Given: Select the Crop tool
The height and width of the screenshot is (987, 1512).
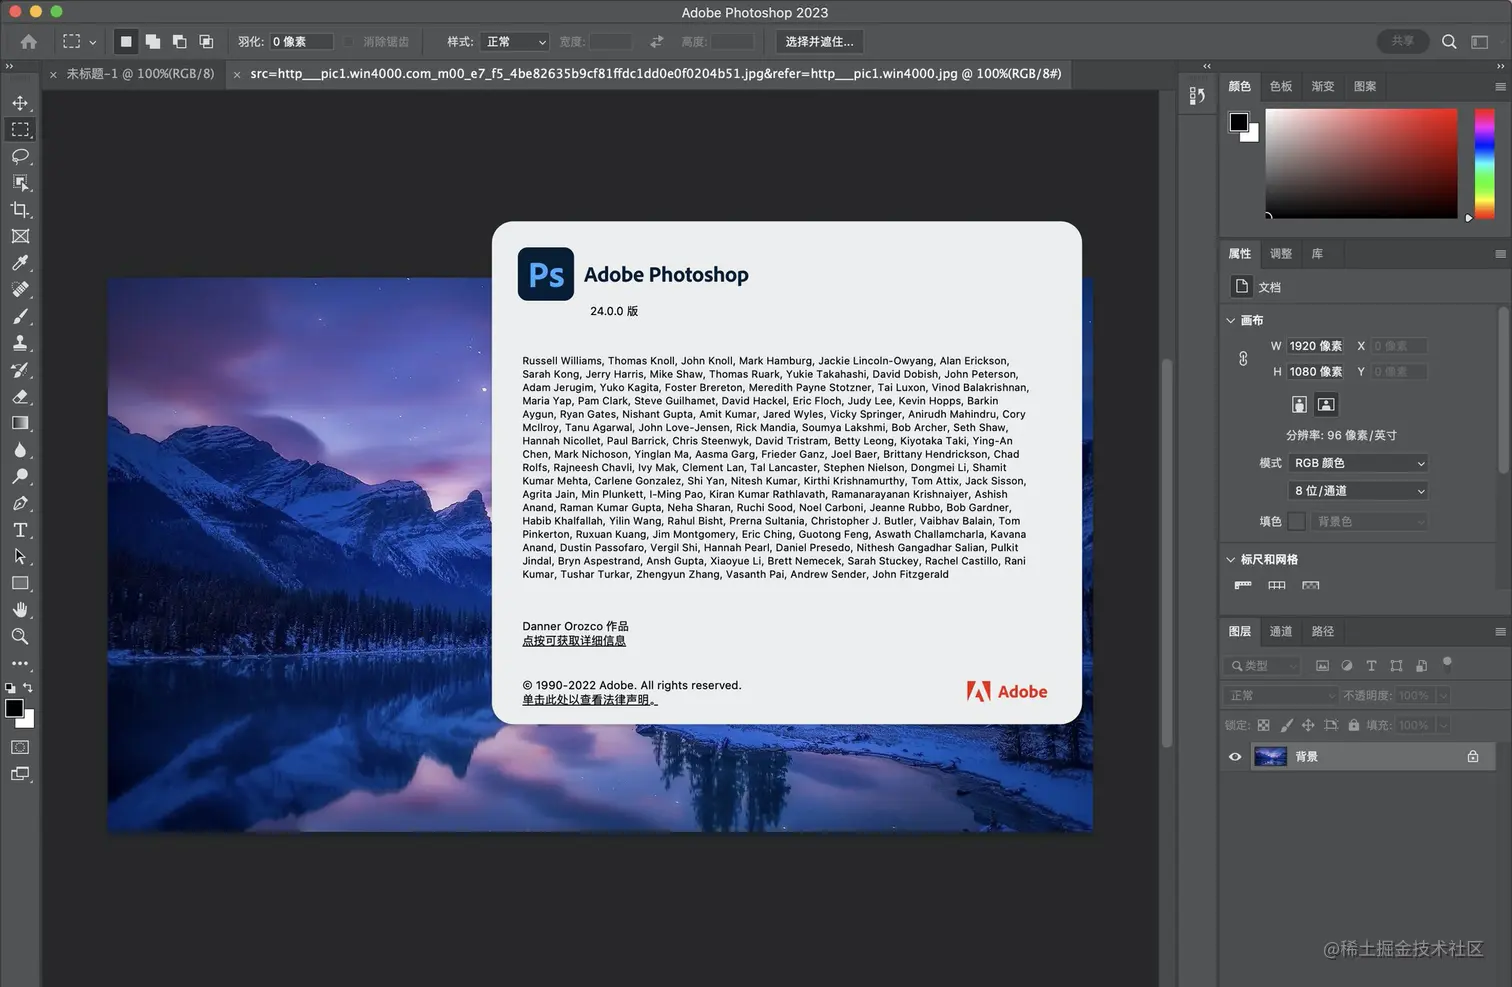Looking at the screenshot, I should (x=20, y=210).
